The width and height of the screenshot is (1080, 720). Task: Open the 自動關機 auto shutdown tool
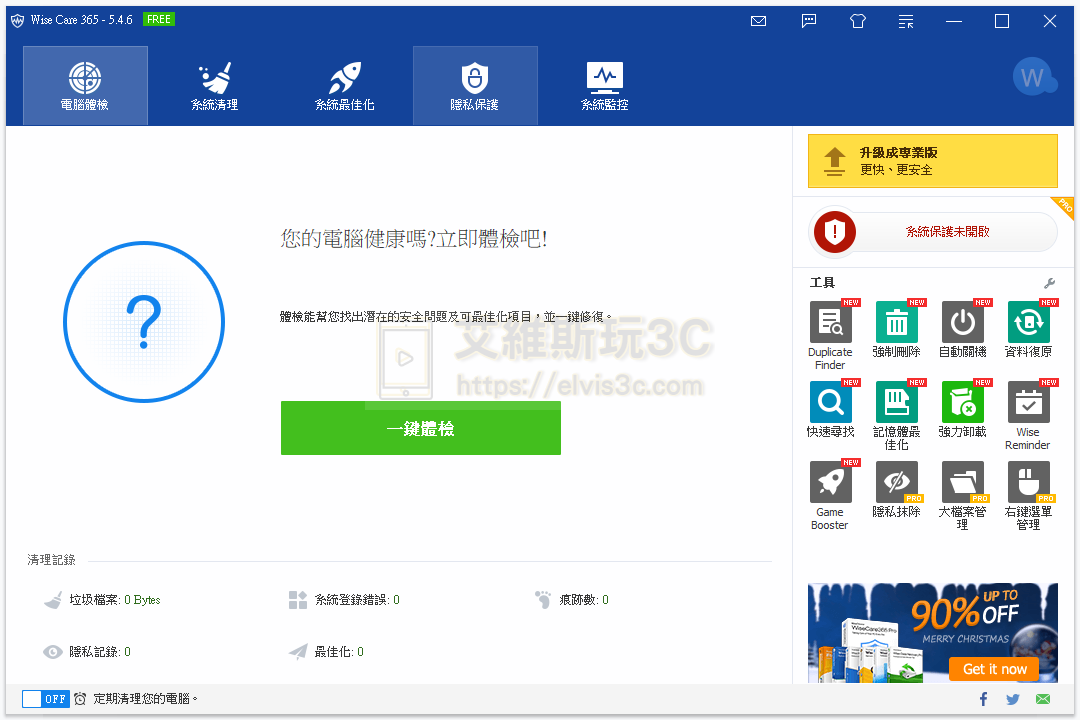click(961, 323)
